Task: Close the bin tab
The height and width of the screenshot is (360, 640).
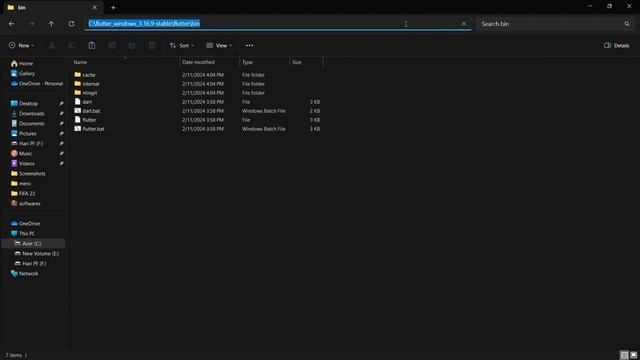Action: tap(95, 7)
